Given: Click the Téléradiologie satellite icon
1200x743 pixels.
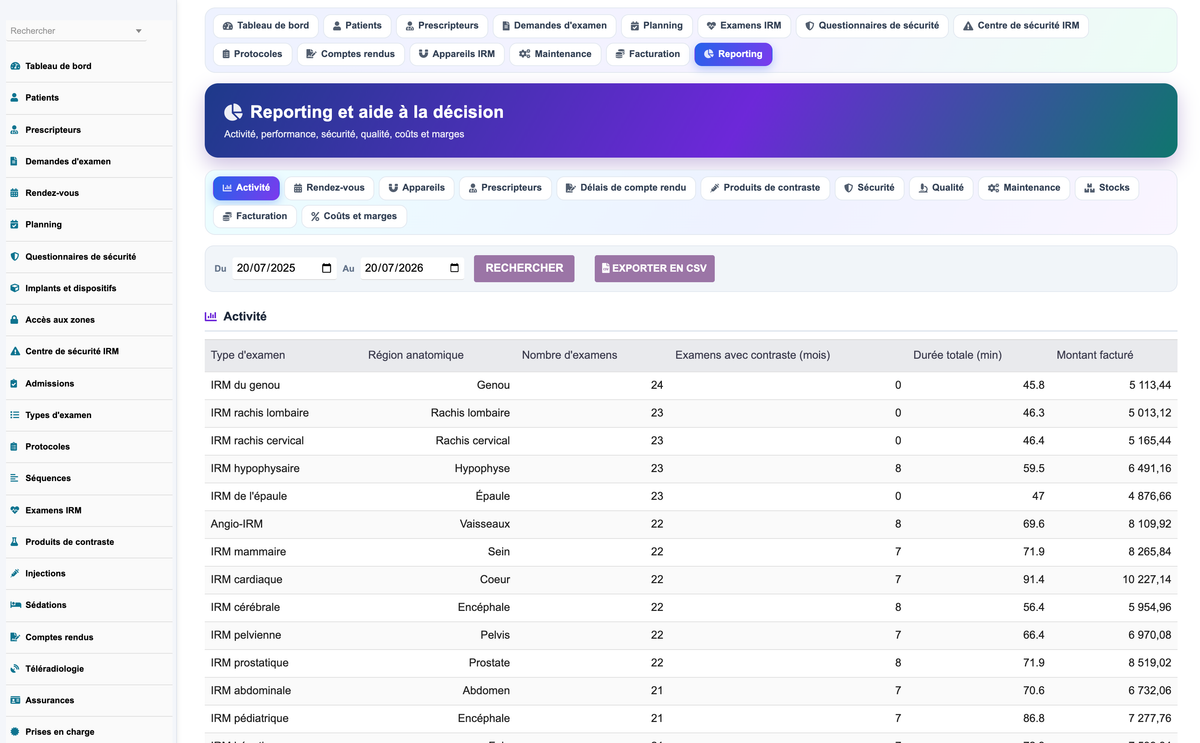Looking at the screenshot, I should (x=15, y=669).
